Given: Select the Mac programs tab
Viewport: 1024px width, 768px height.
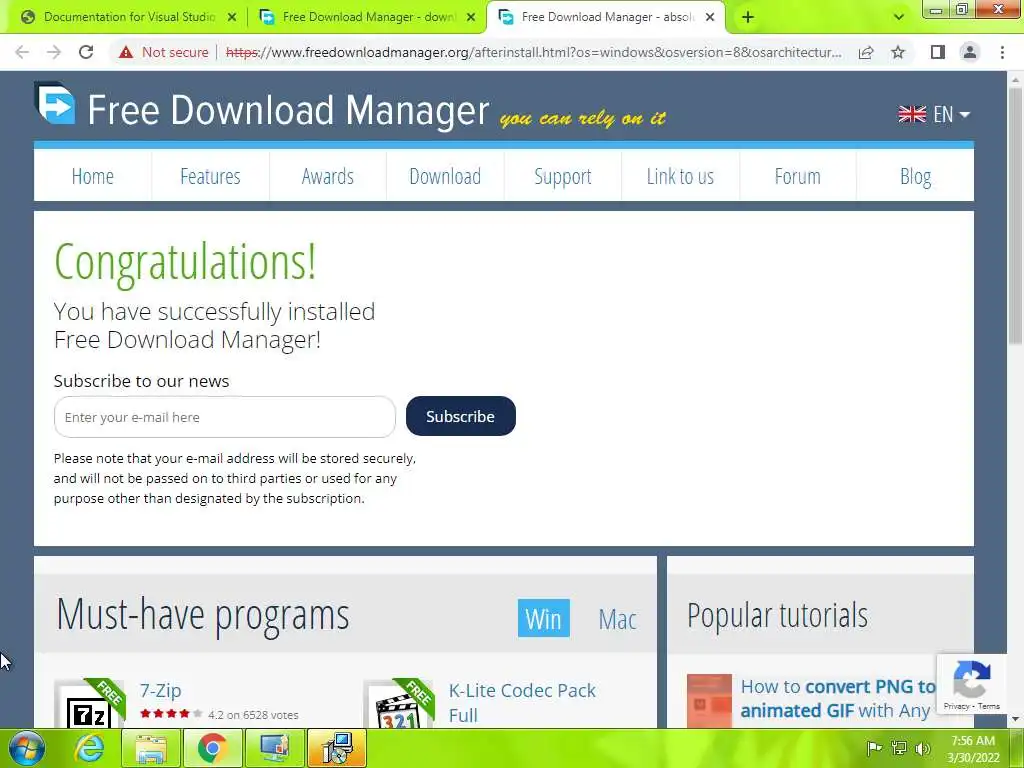Looking at the screenshot, I should (x=617, y=619).
